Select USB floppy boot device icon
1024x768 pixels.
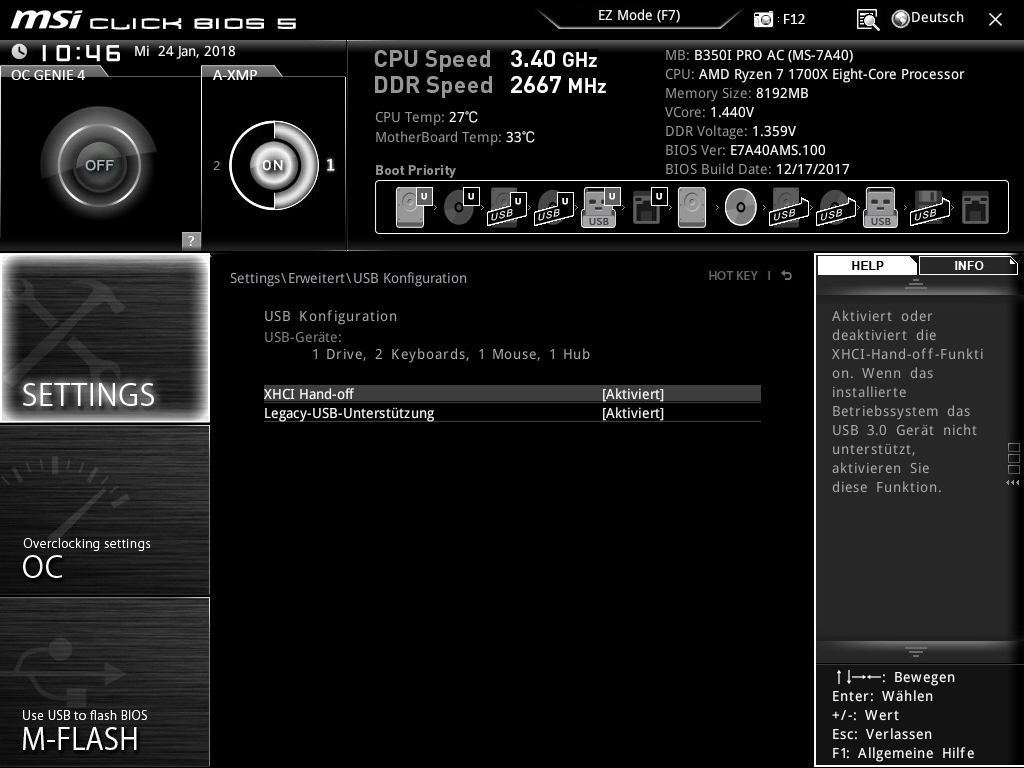pos(930,208)
